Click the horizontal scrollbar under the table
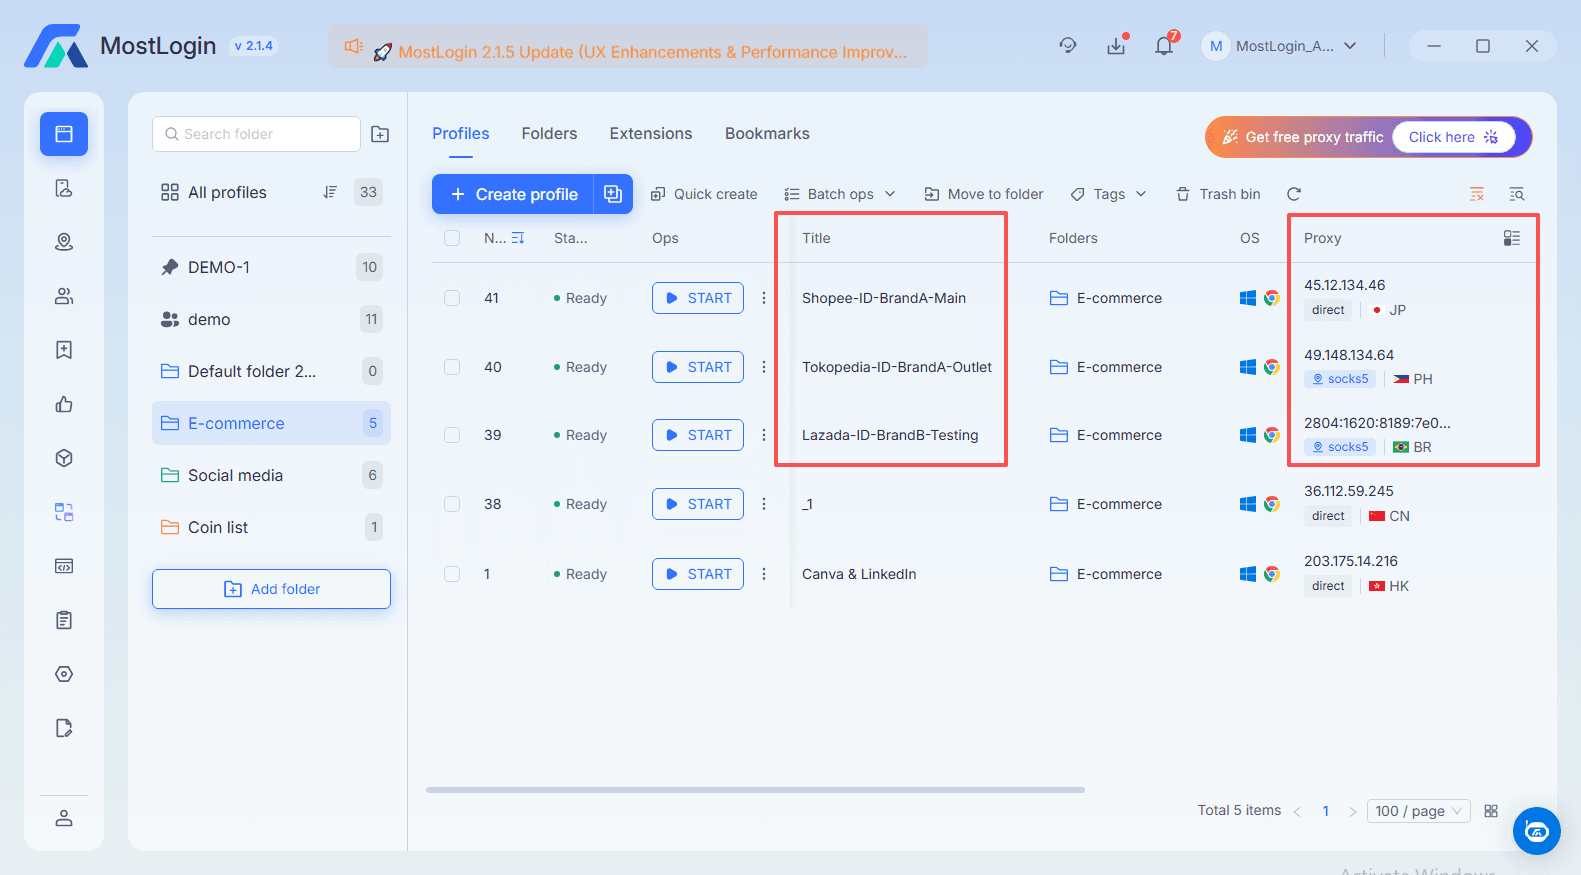This screenshot has height=875, width=1581. coord(755,790)
